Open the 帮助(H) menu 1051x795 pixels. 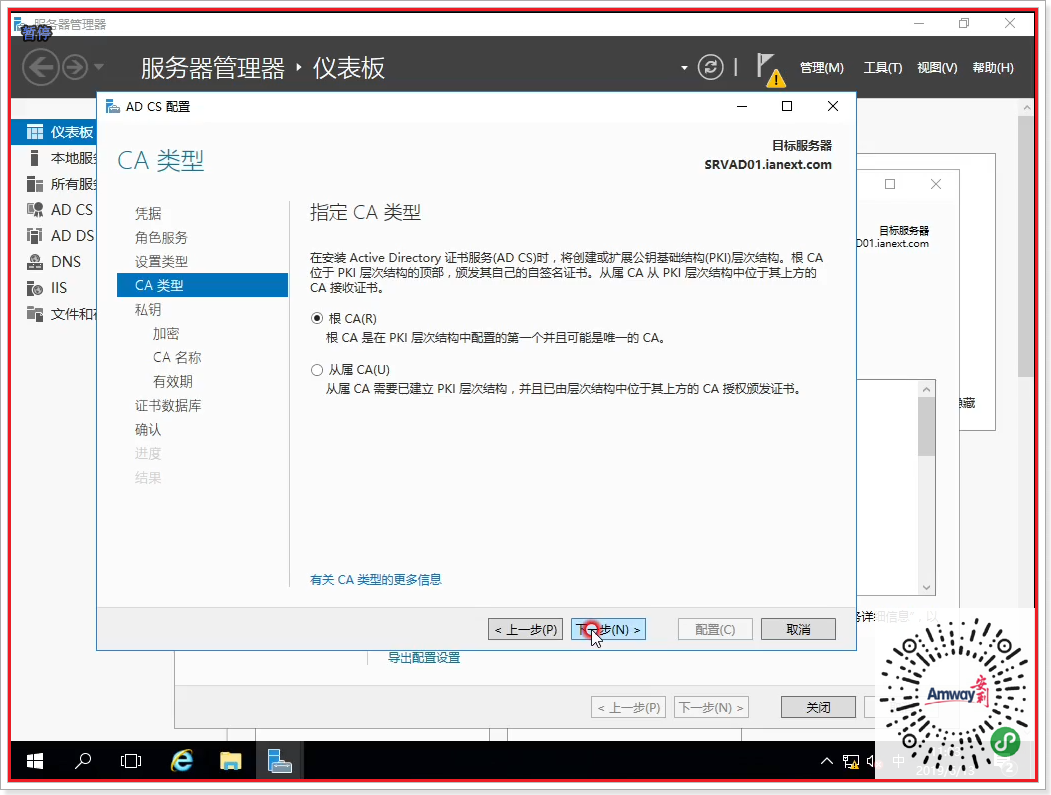coord(993,68)
